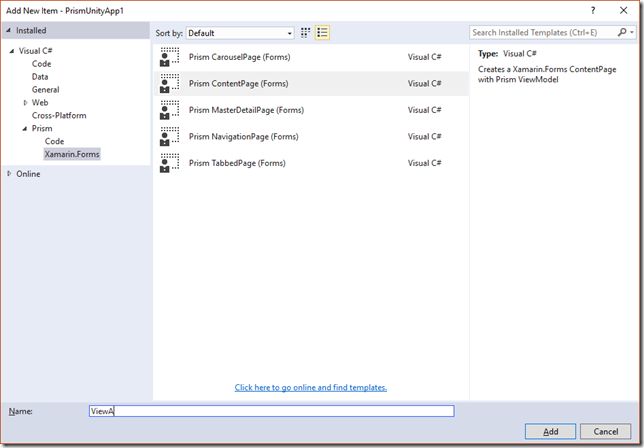644x448 pixels.
Task: Select Code under Visual C#
Action: coord(41,64)
